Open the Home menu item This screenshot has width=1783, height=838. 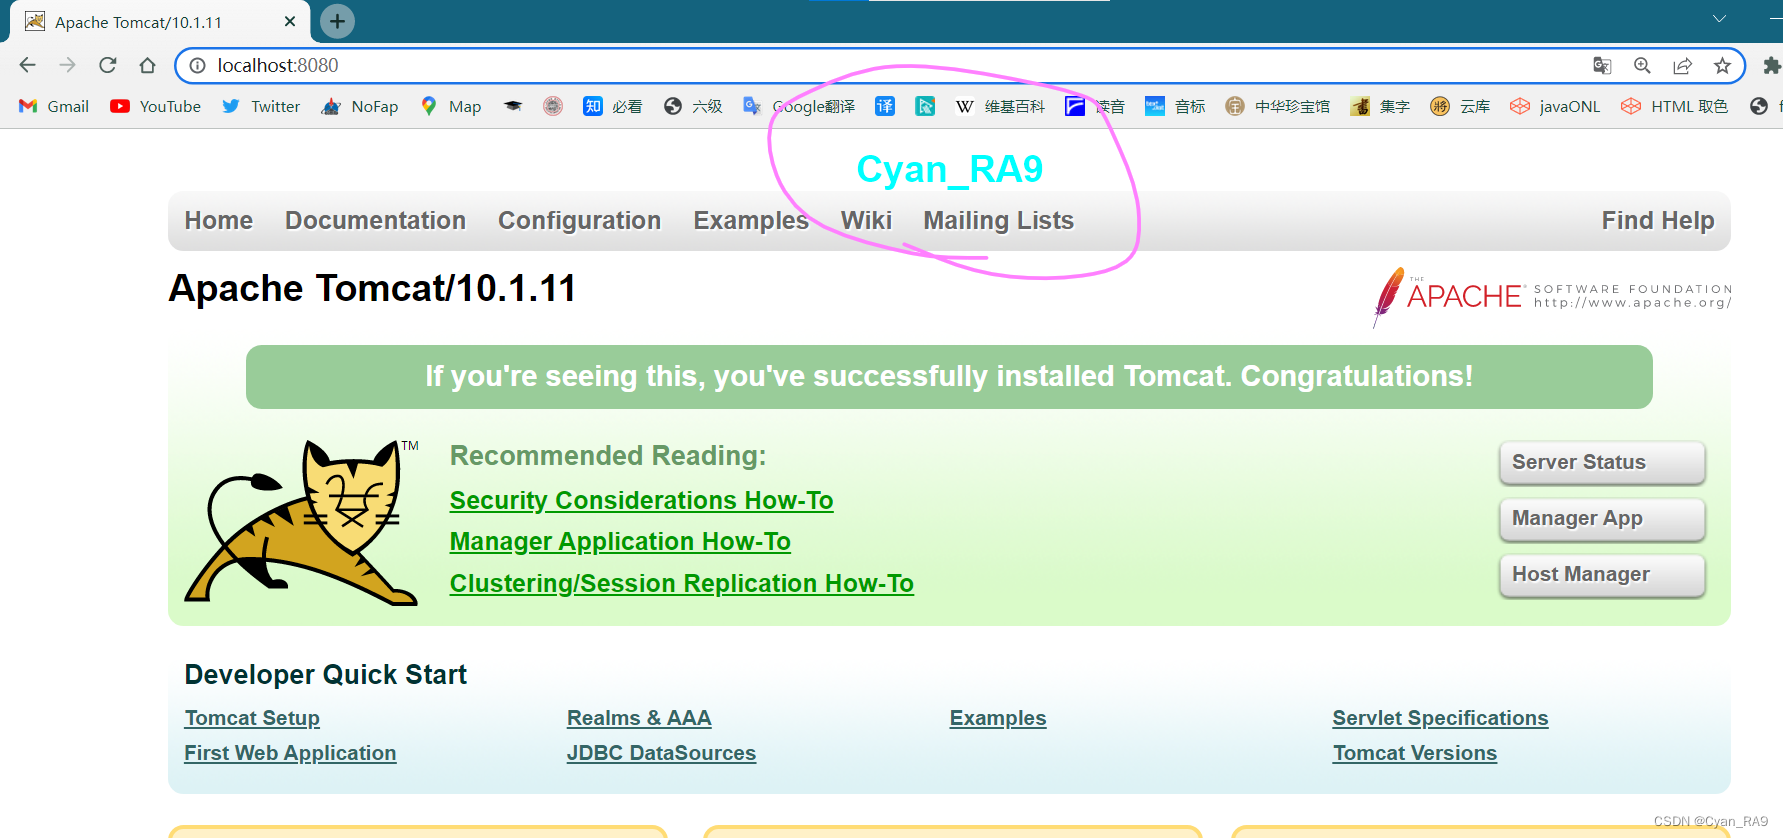tap(219, 221)
